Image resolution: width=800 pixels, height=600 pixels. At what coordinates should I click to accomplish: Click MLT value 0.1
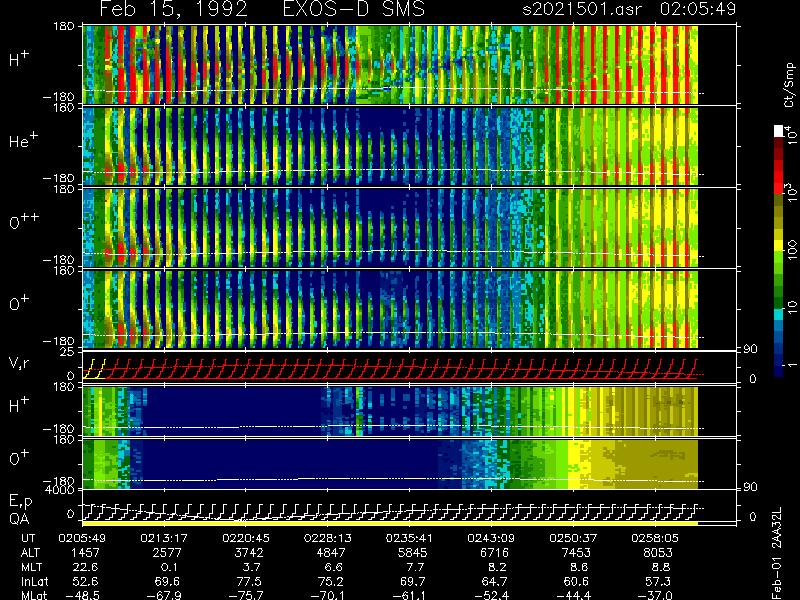tap(169, 567)
